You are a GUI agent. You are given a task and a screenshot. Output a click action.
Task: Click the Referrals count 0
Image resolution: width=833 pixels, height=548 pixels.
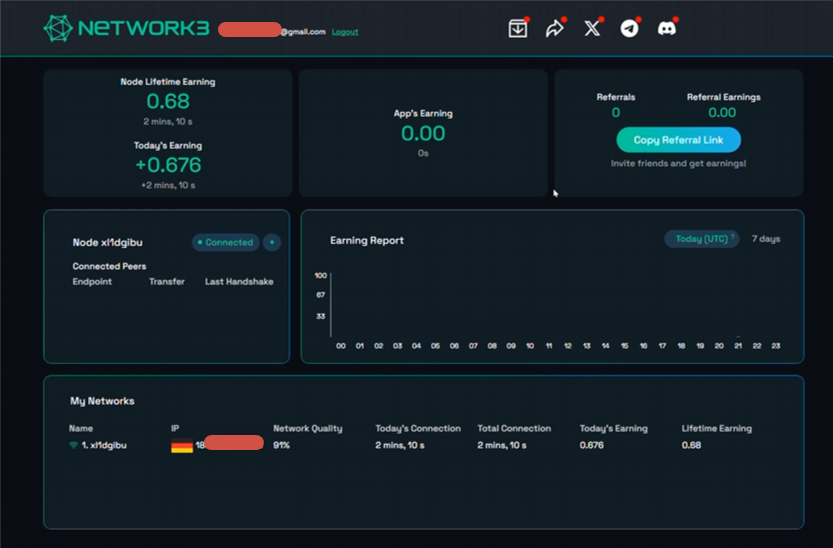pyautogui.click(x=616, y=113)
